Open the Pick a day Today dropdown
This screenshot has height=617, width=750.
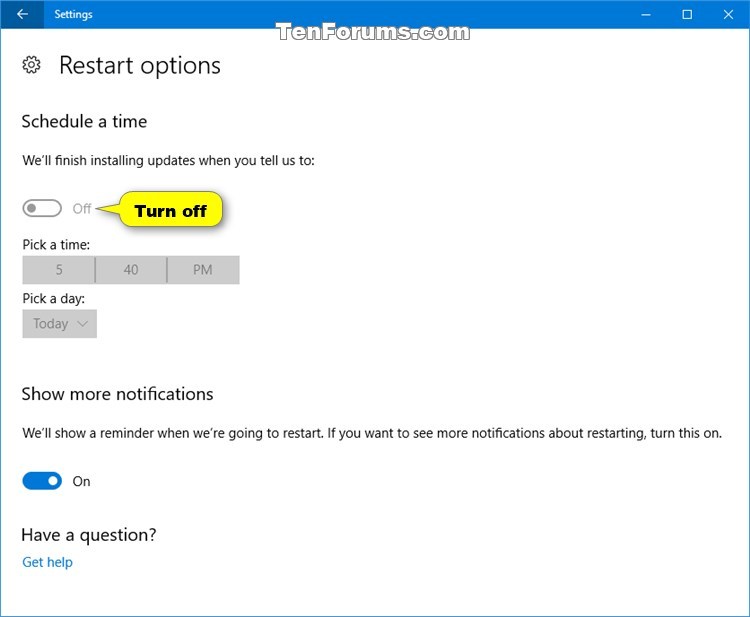pos(59,324)
